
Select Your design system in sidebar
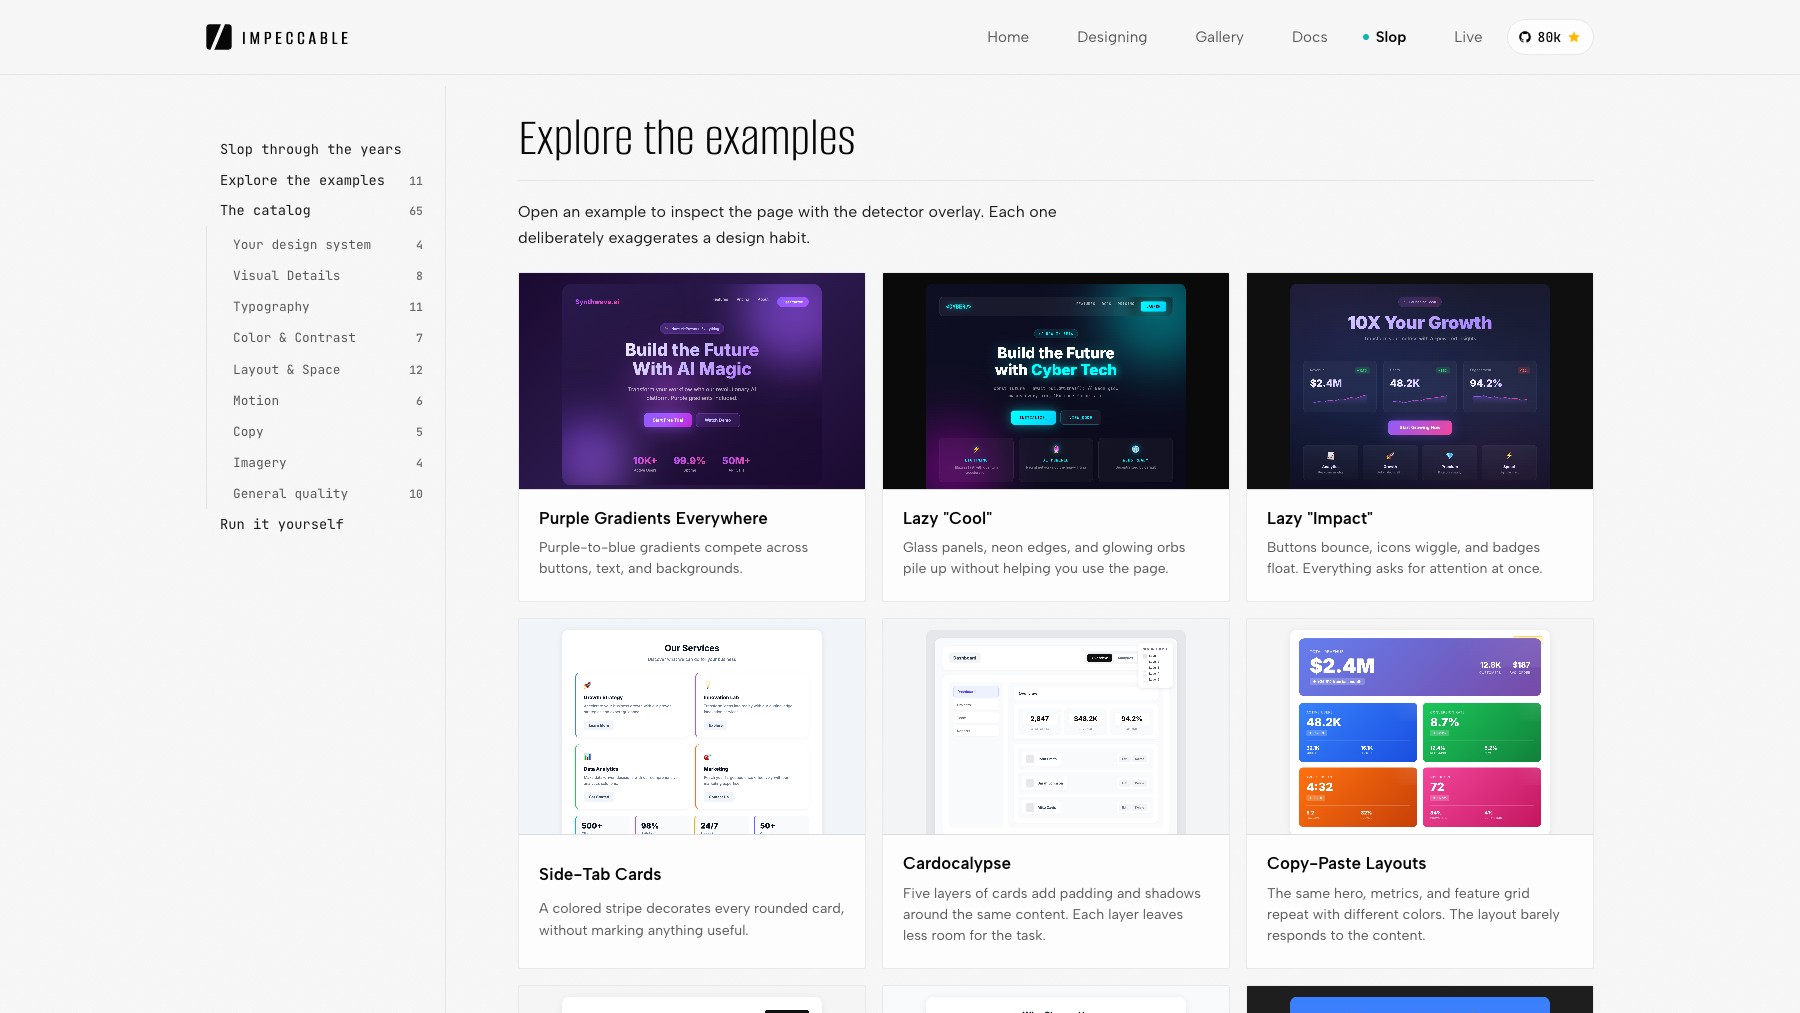pos(328,244)
